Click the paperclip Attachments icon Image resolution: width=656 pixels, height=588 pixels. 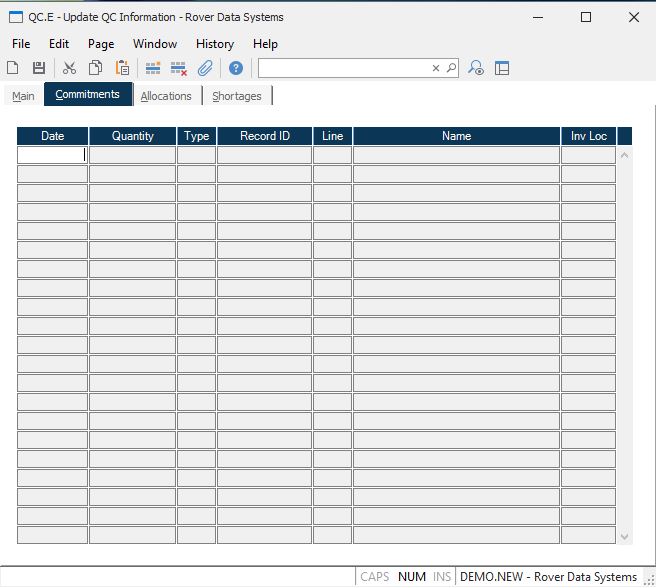point(205,68)
